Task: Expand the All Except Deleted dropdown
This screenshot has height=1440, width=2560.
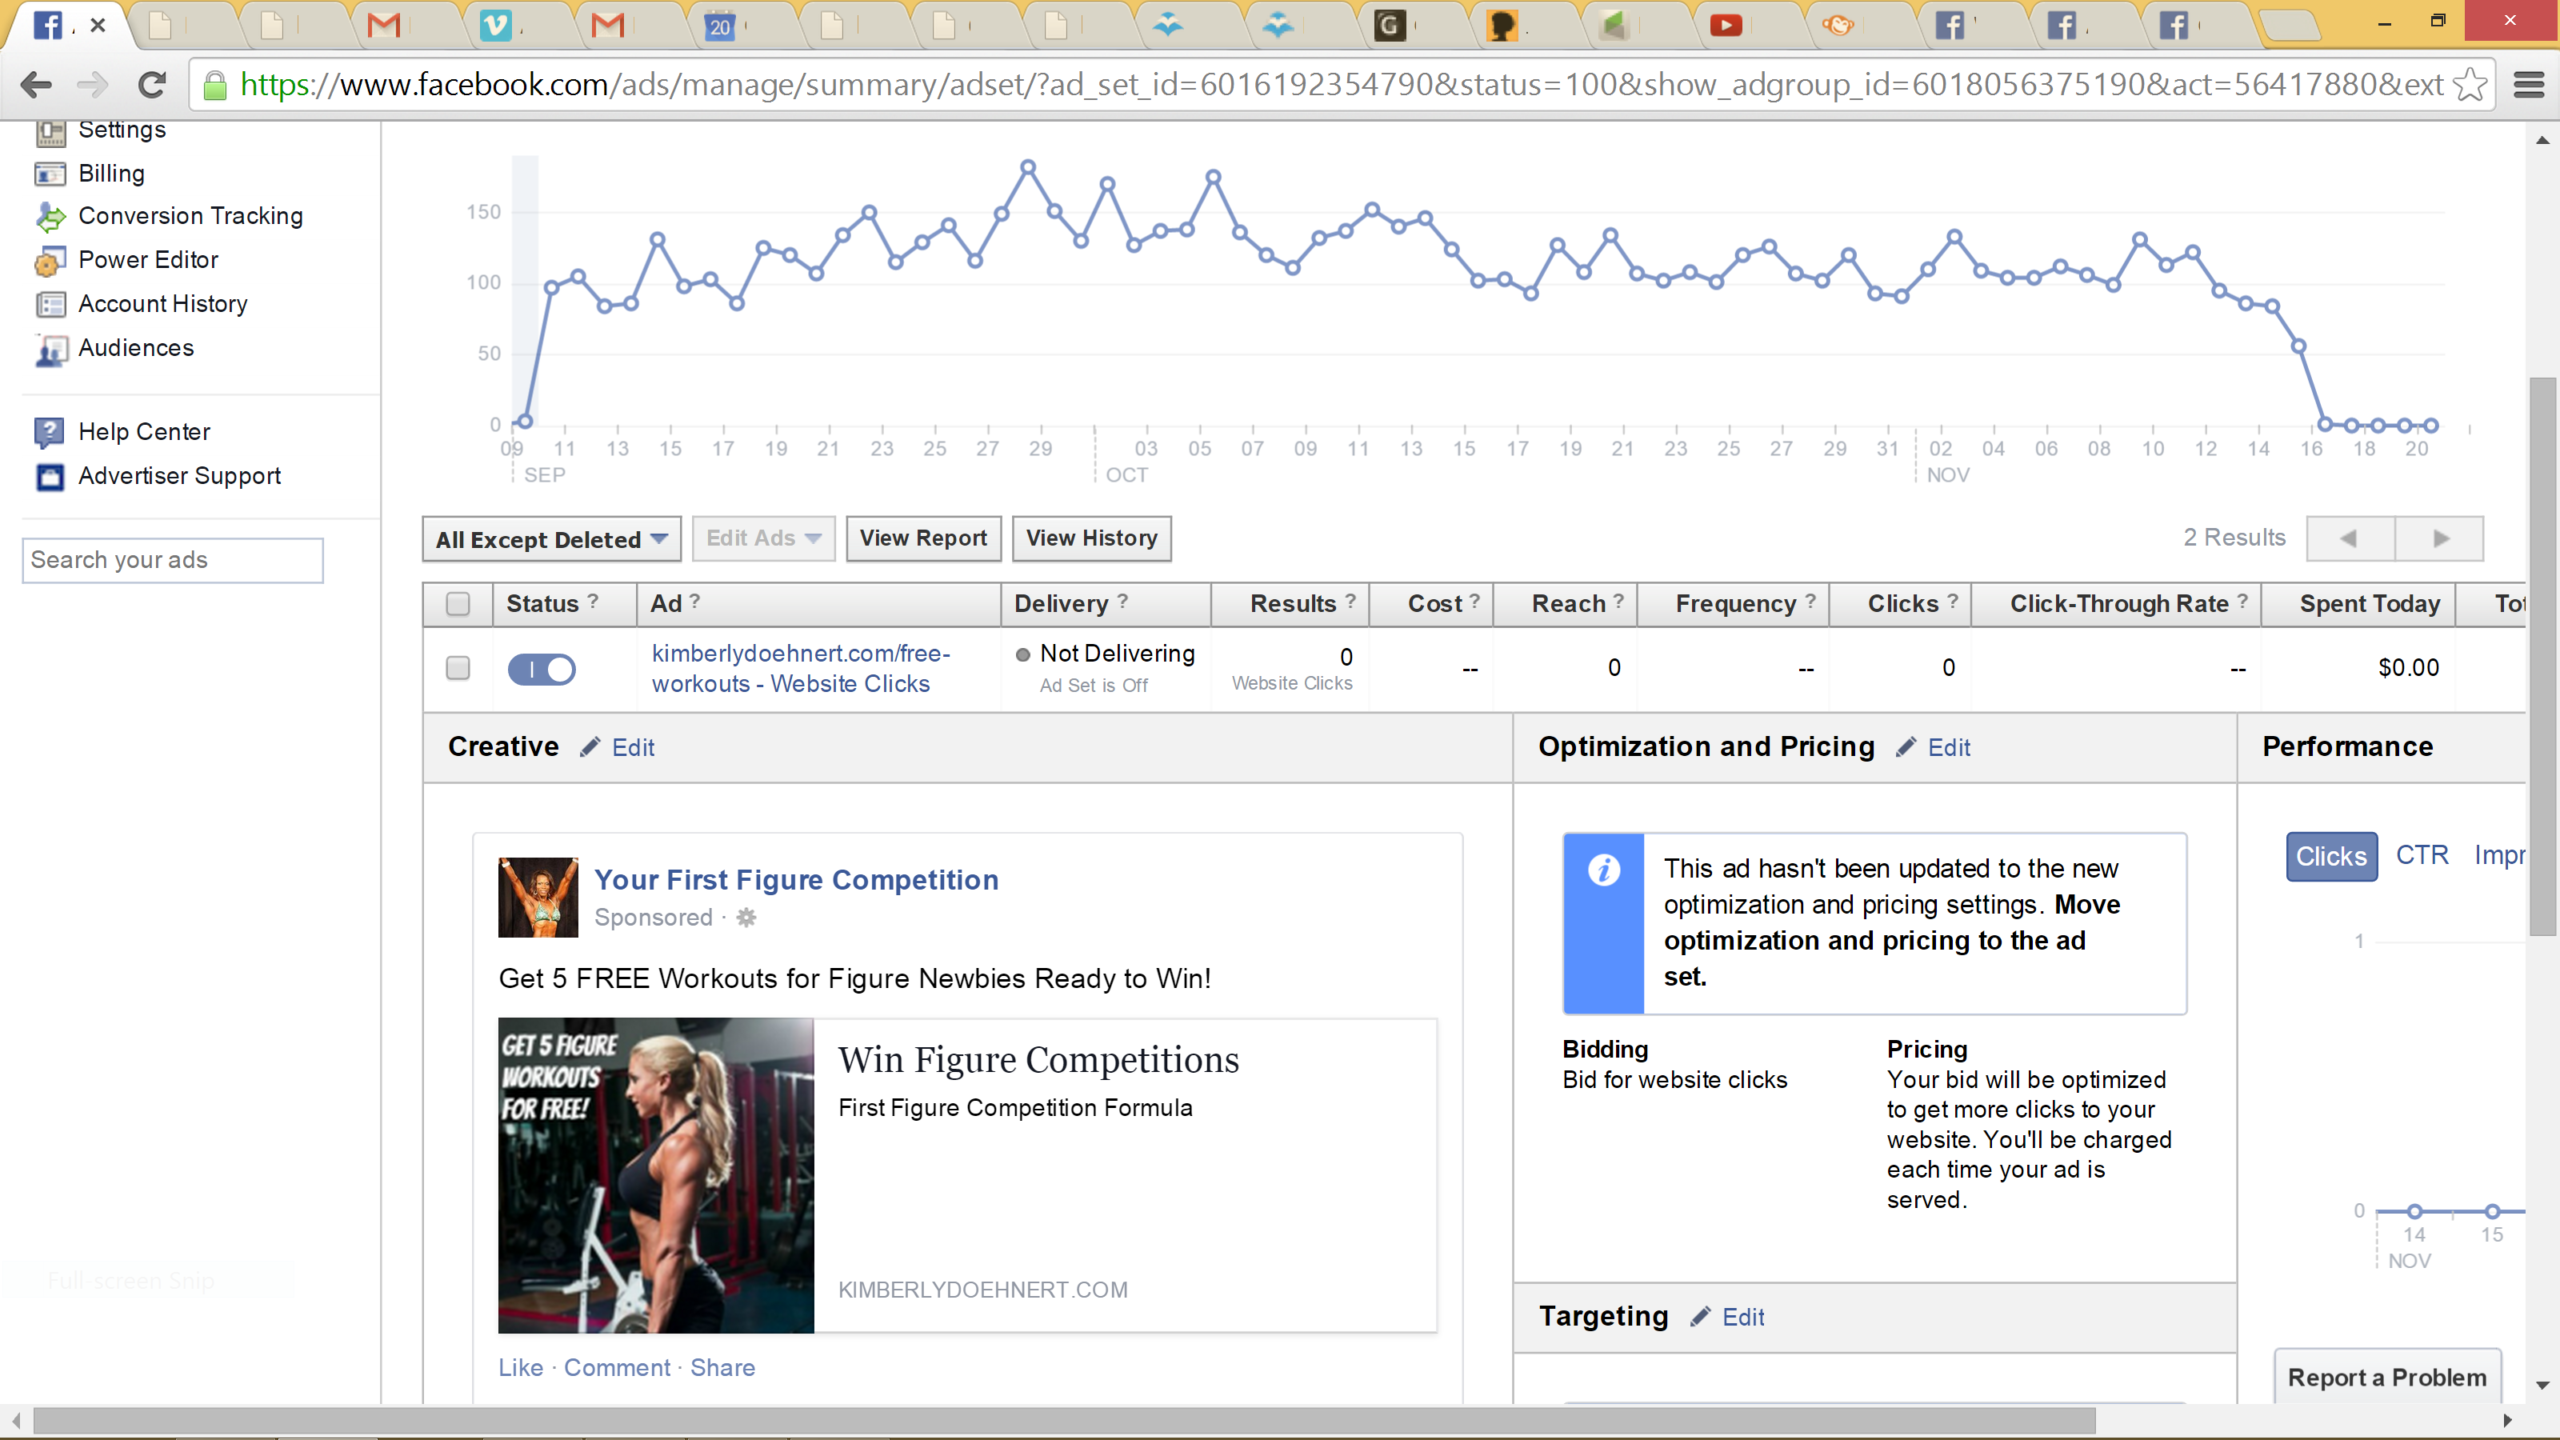Action: click(551, 540)
